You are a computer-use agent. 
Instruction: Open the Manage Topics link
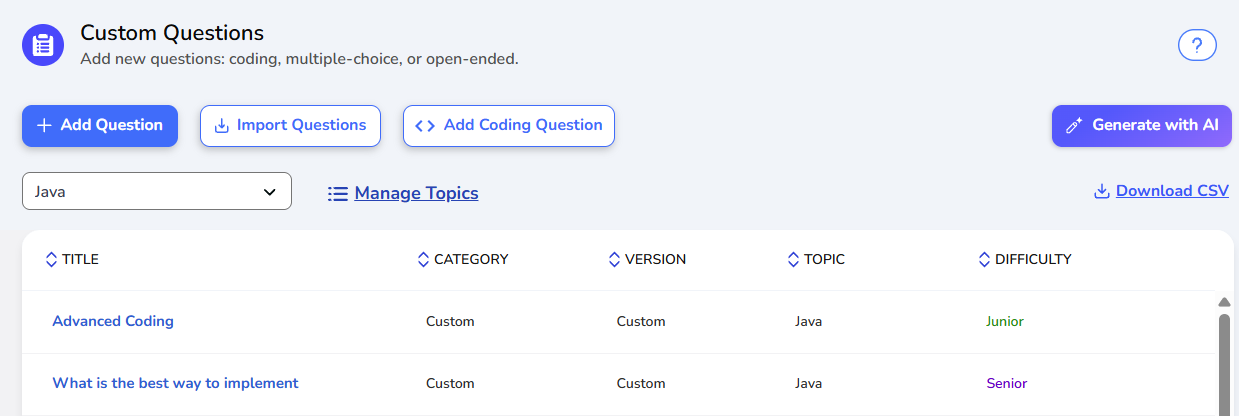[416, 194]
